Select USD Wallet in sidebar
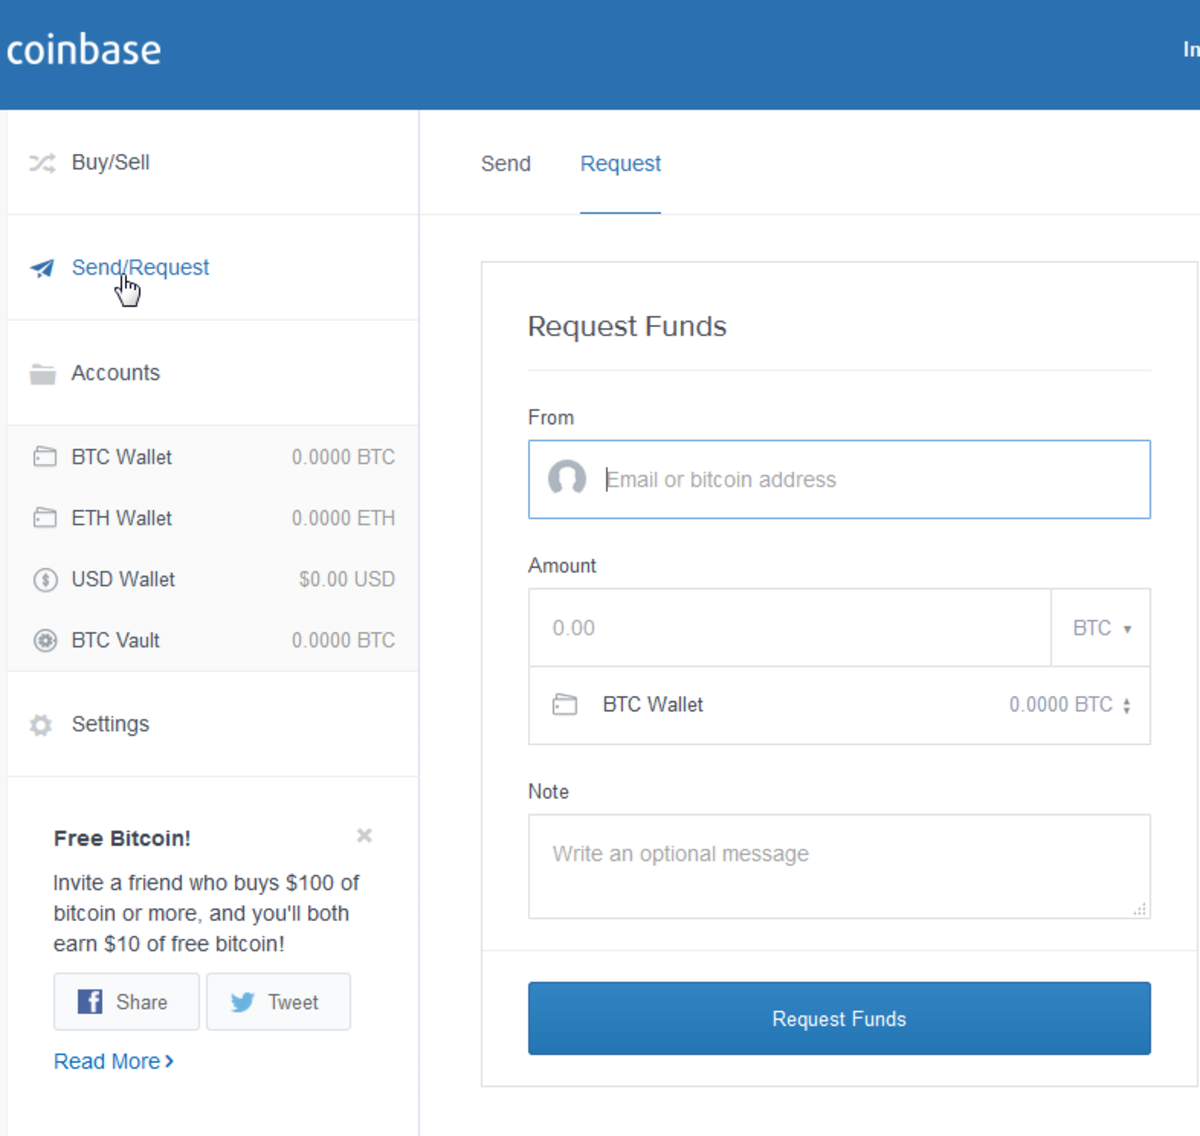The width and height of the screenshot is (1200, 1136). pyautogui.click(x=213, y=579)
